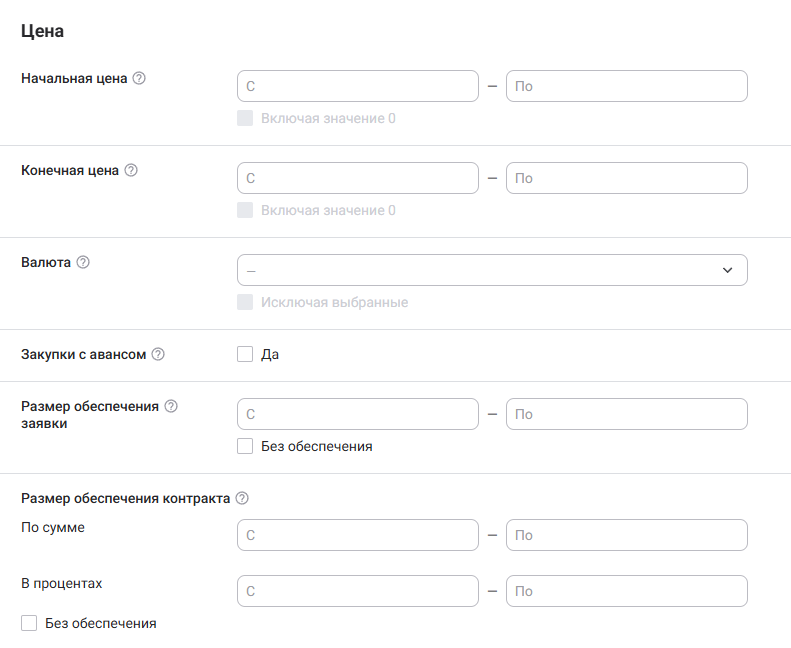Click the По сумме 'С' input
791x648 pixels.
click(x=358, y=535)
